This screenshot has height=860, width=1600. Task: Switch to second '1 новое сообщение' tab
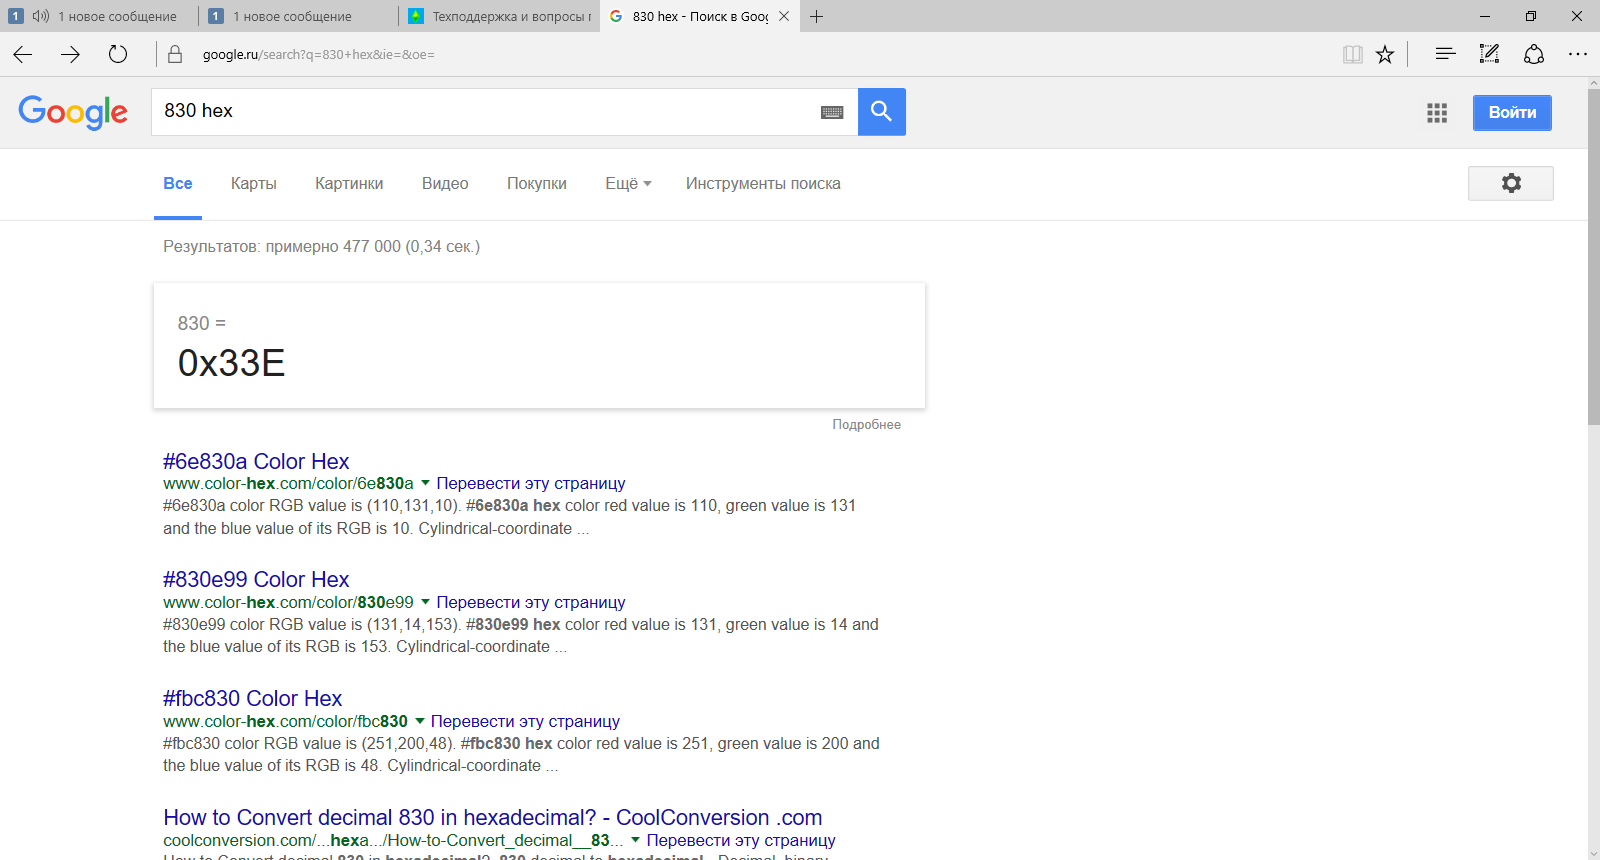click(x=298, y=16)
